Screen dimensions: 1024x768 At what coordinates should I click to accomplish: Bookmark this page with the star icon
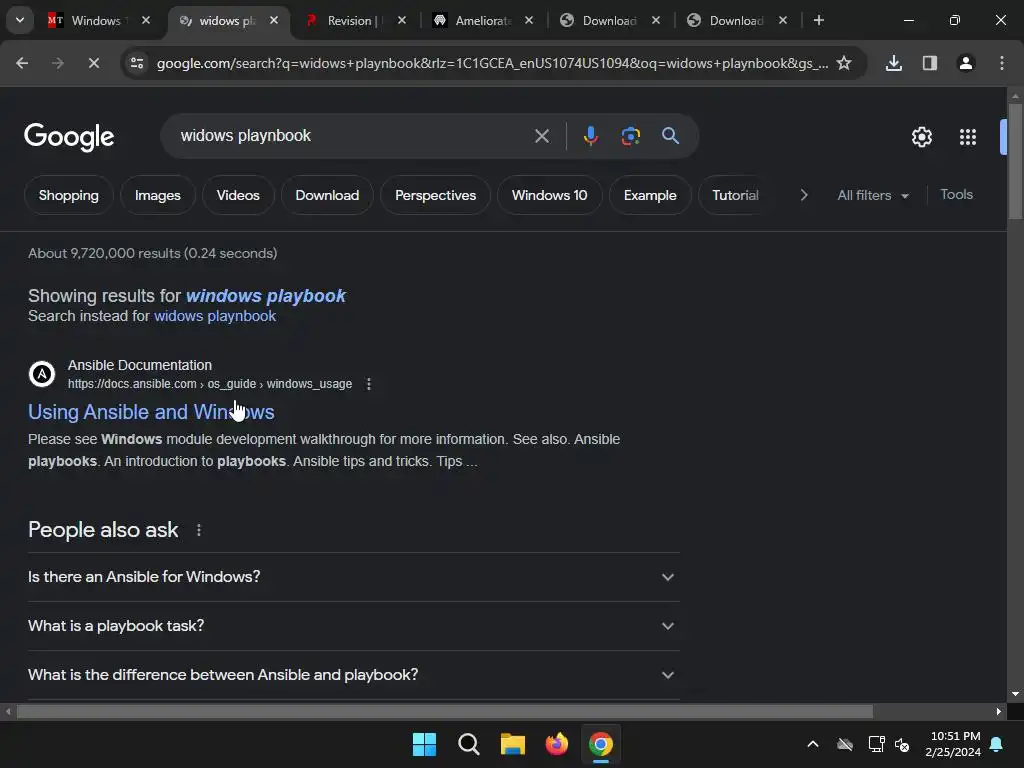844,63
